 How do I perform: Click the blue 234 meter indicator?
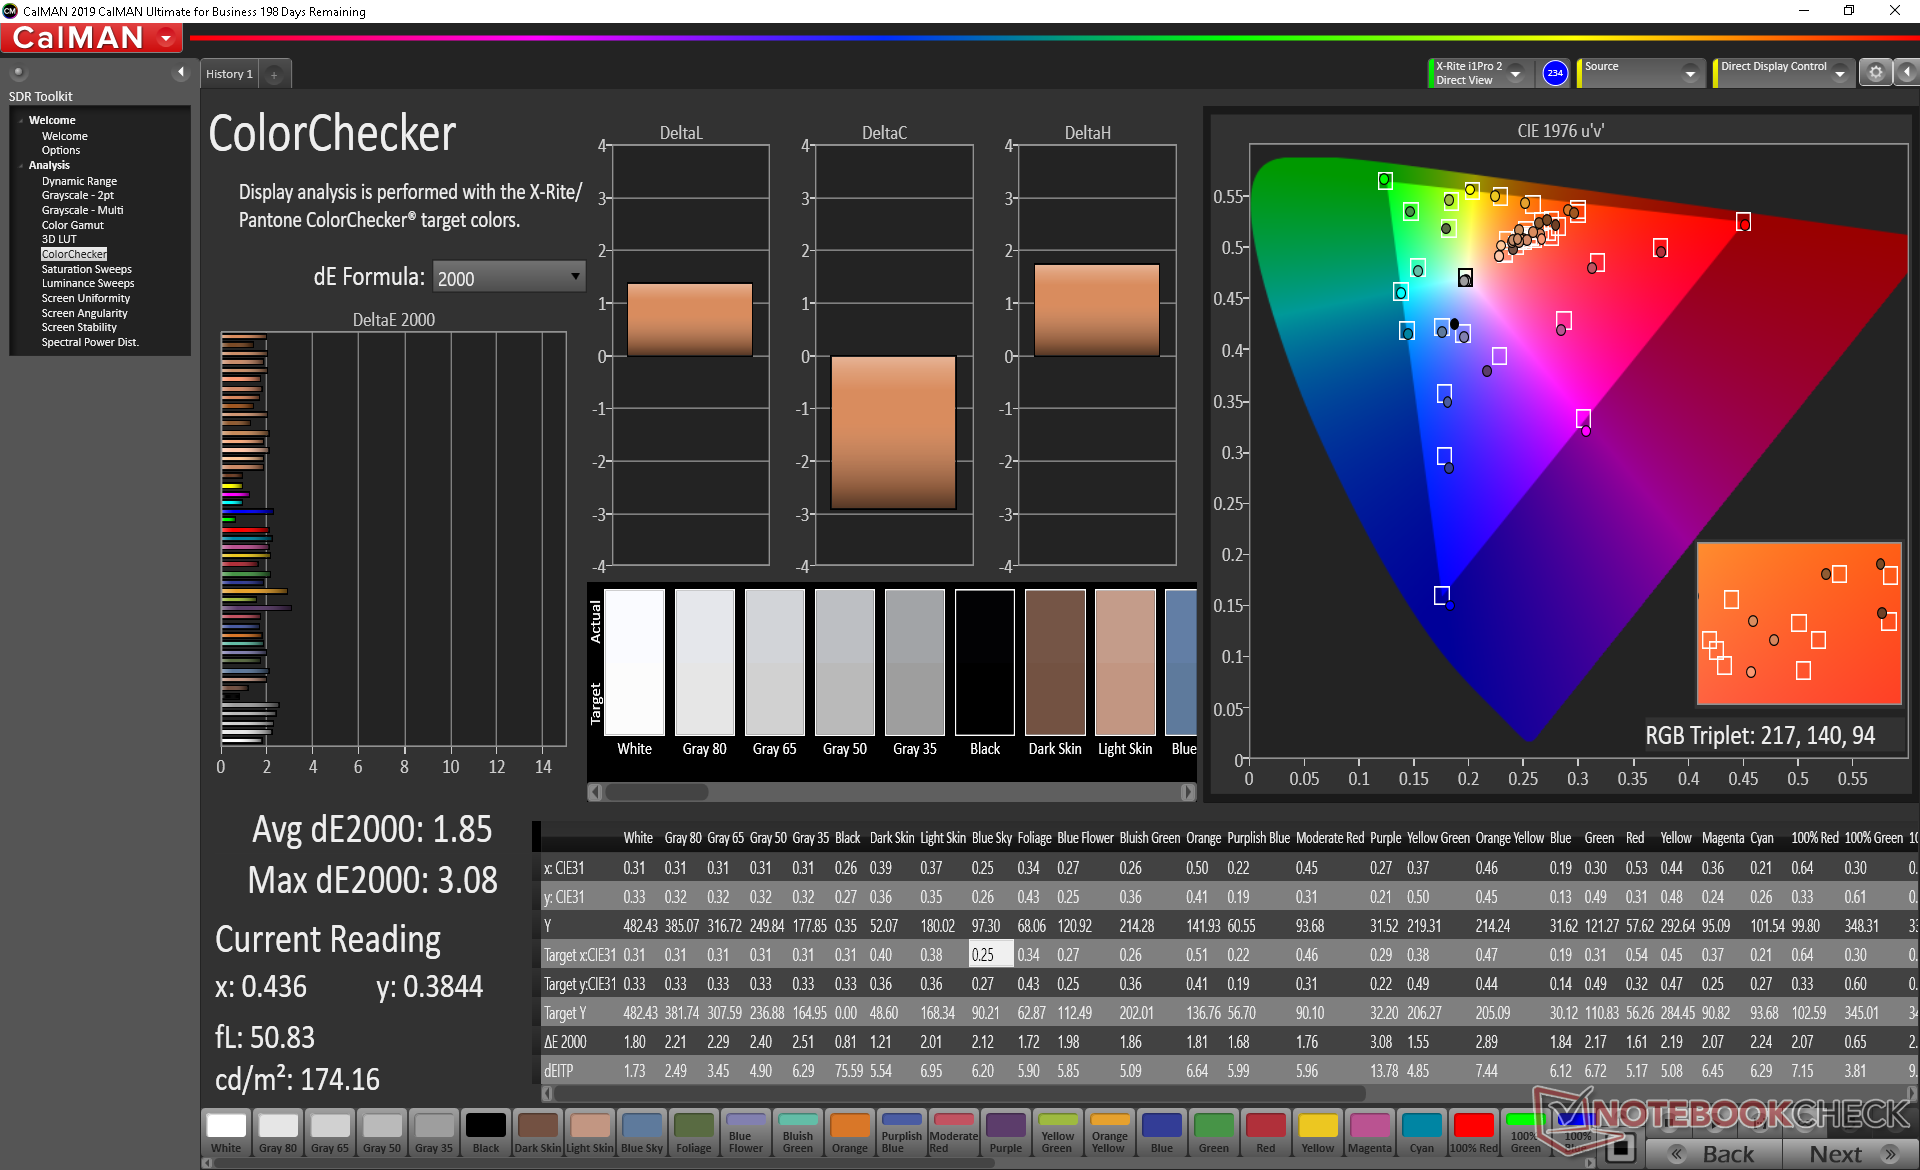point(1554,73)
